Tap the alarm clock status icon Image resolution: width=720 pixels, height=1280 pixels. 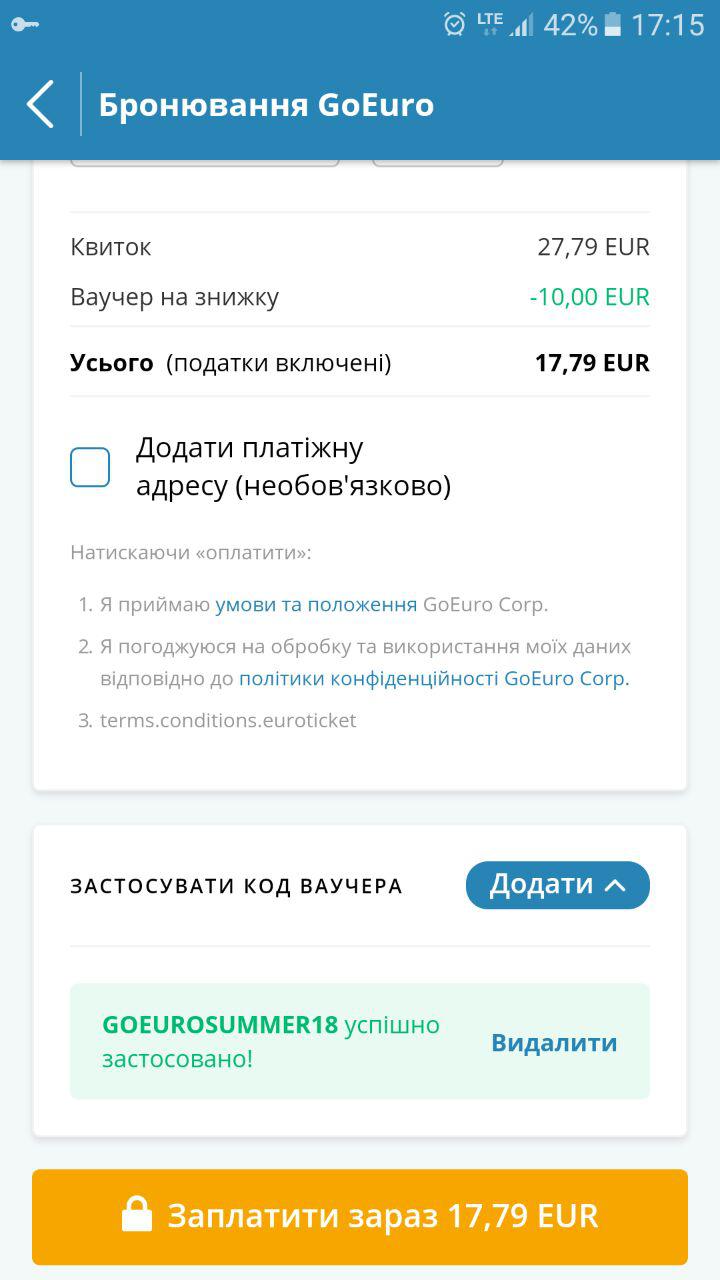pyautogui.click(x=455, y=24)
